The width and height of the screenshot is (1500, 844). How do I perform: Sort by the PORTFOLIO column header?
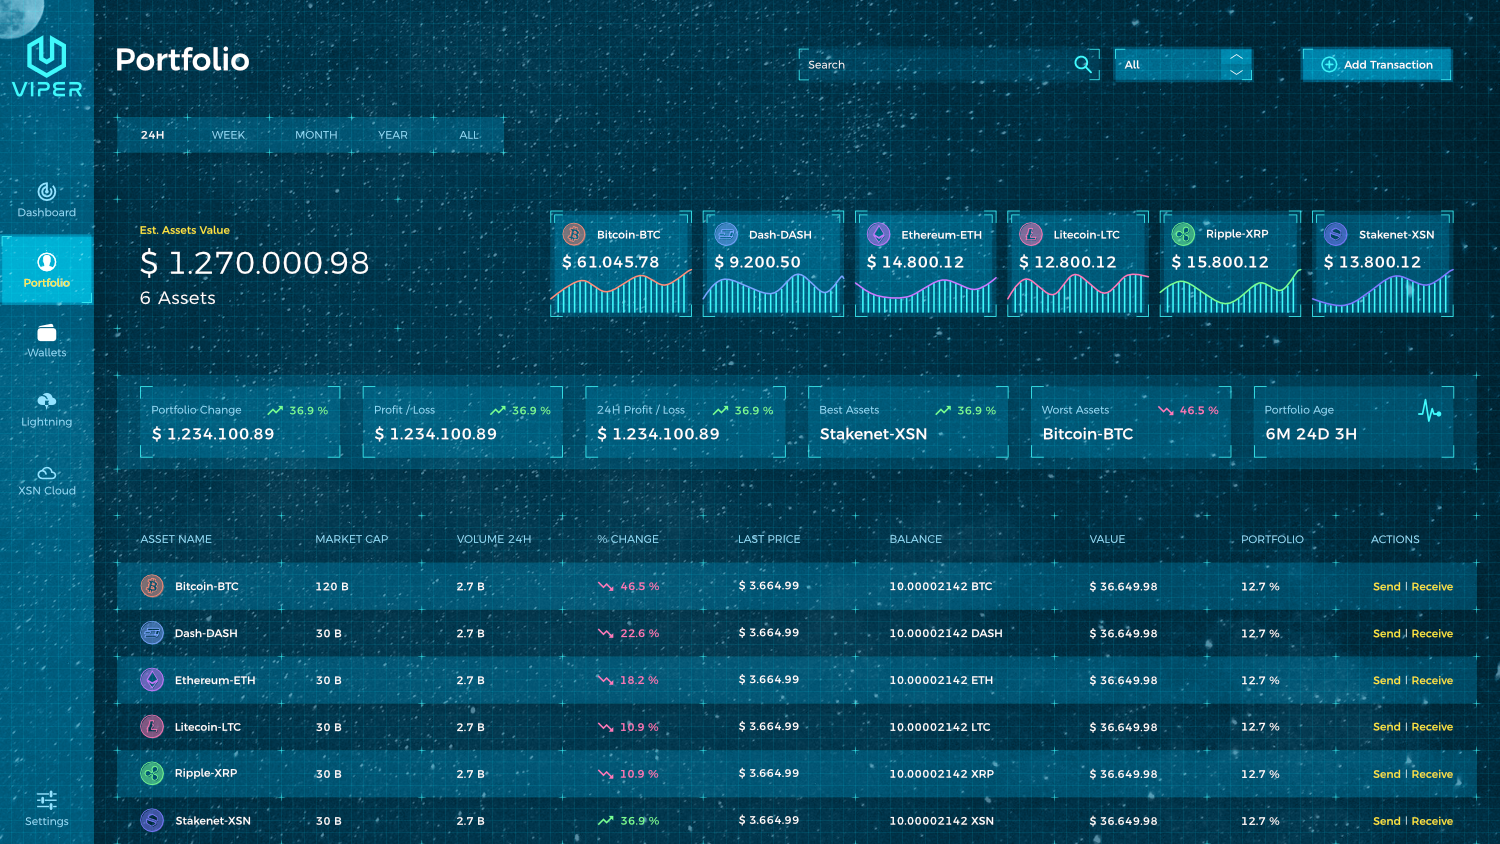pos(1272,539)
